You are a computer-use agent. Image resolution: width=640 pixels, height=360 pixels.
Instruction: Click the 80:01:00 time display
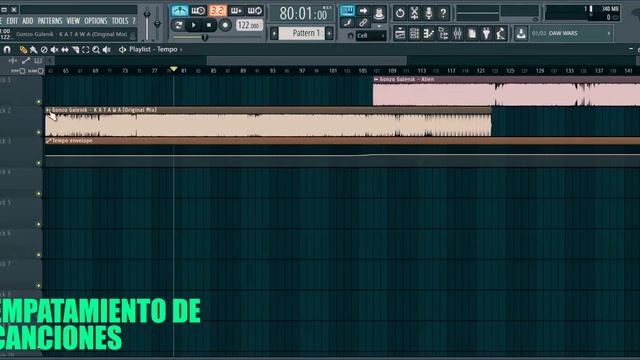click(303, 14)
